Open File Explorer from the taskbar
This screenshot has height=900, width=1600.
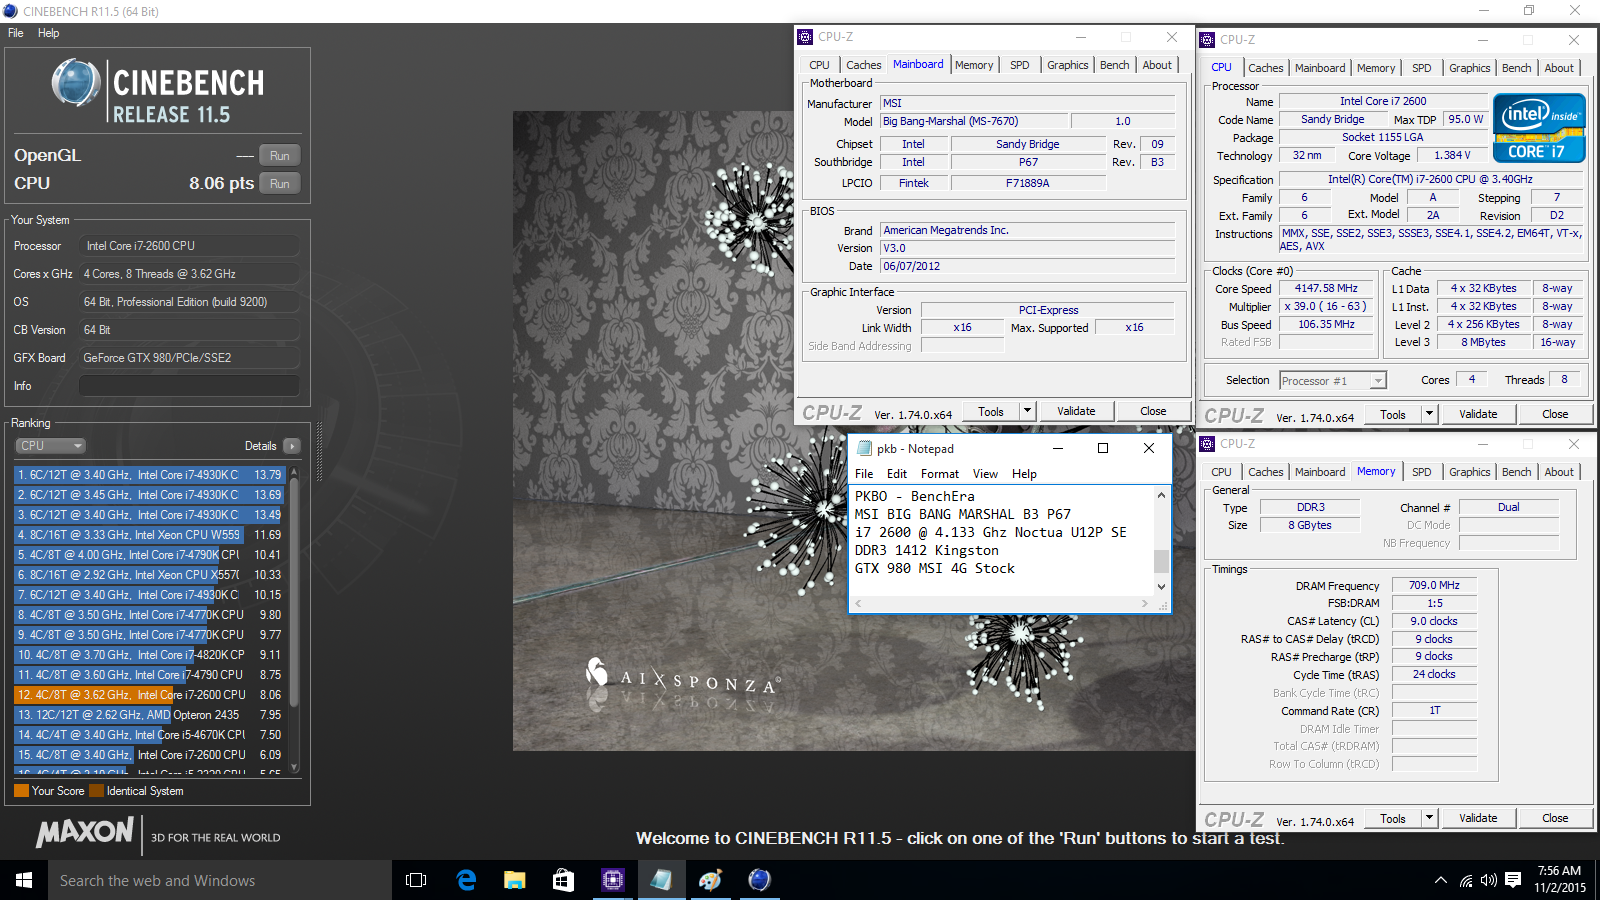pos(515,880)
